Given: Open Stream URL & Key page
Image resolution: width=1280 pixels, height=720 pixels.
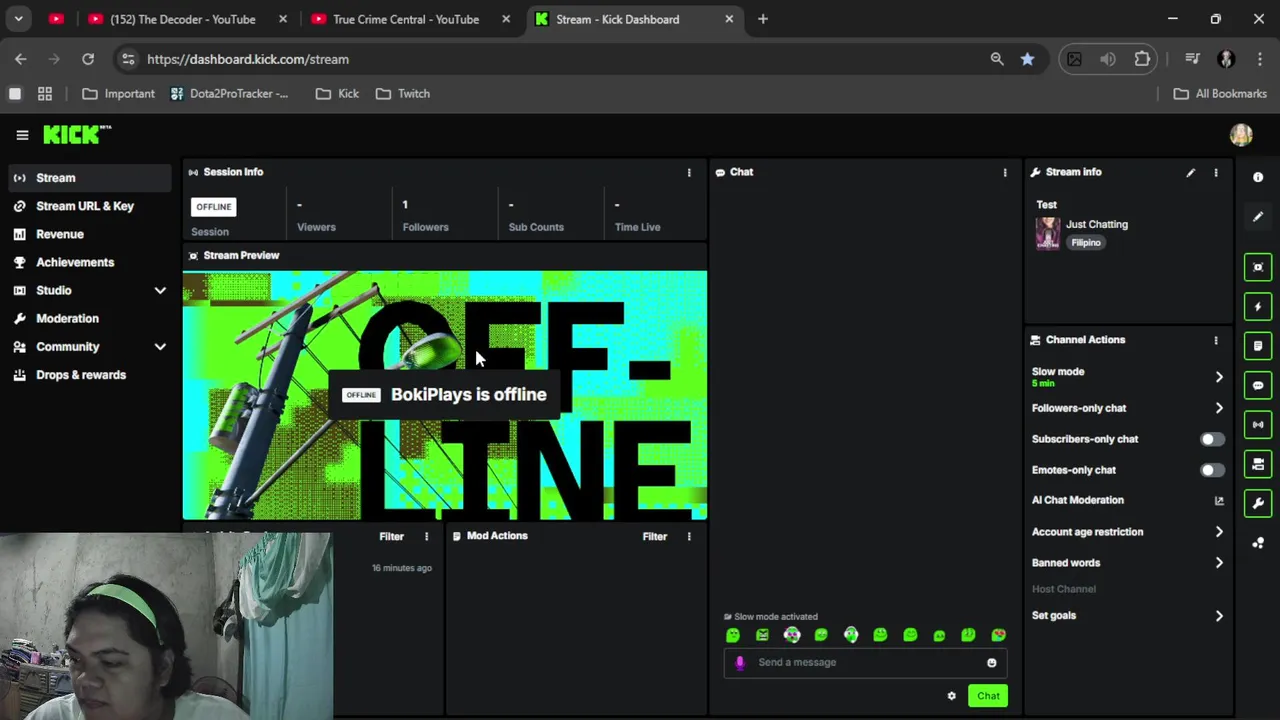Looking at the screenshot, I should click(x=90, y=206).
